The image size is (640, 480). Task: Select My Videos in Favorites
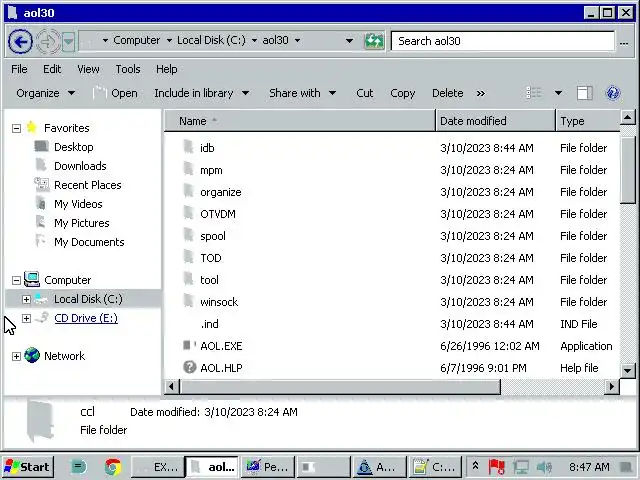click(78, 204)
